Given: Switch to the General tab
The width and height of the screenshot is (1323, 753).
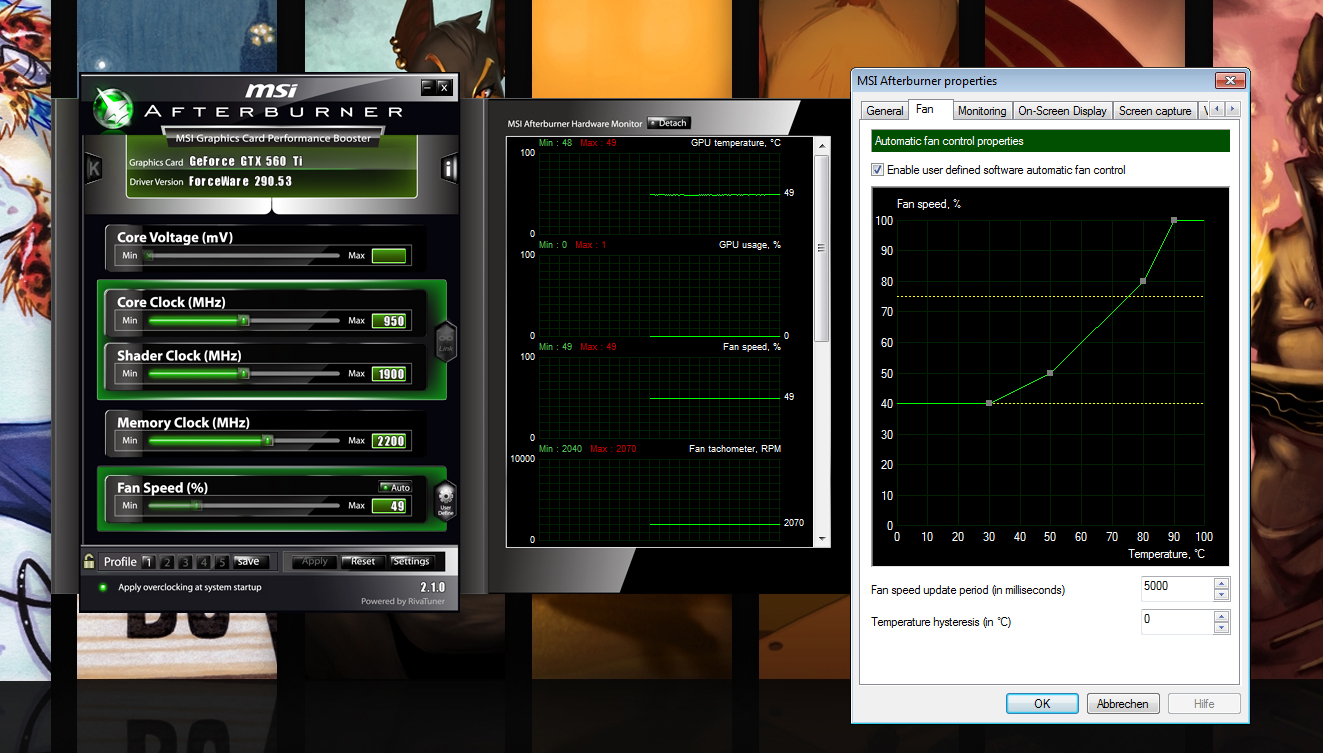Looking at the screenshot, I should pos(885,111).
